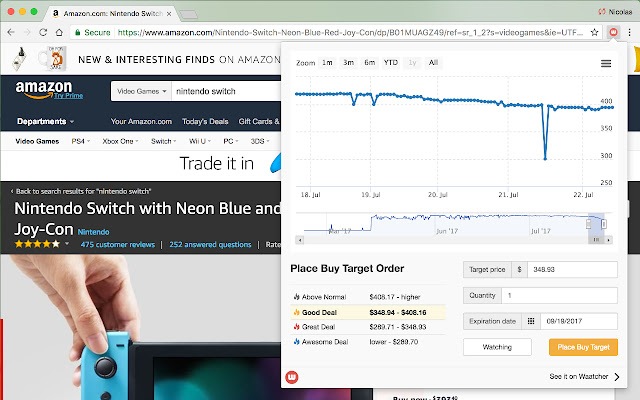Set chart zoom to 6m

pos(369,62)
